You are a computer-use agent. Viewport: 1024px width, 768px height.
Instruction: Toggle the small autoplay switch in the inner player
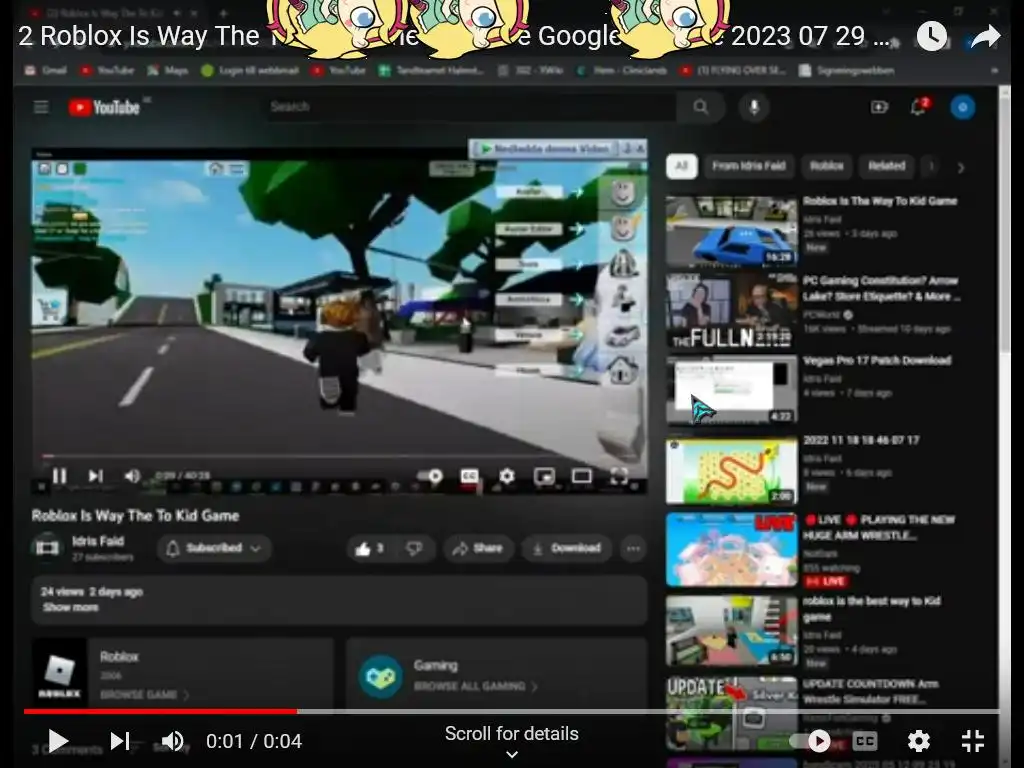[430, 476]
